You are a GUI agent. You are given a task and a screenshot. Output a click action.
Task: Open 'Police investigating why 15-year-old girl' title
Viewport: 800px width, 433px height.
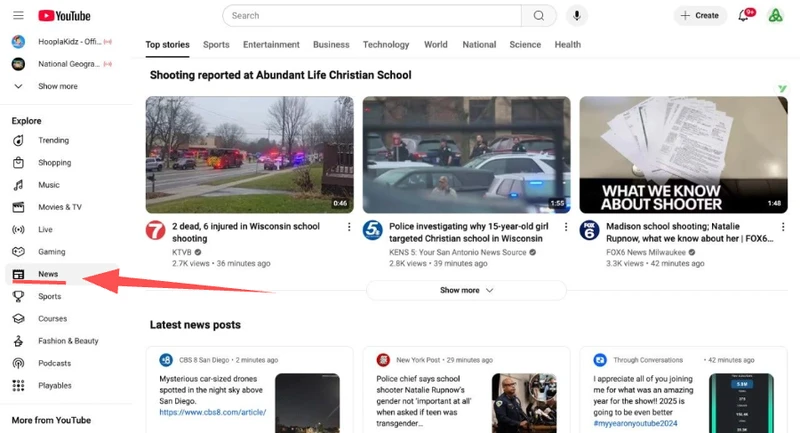pos(469,233)
